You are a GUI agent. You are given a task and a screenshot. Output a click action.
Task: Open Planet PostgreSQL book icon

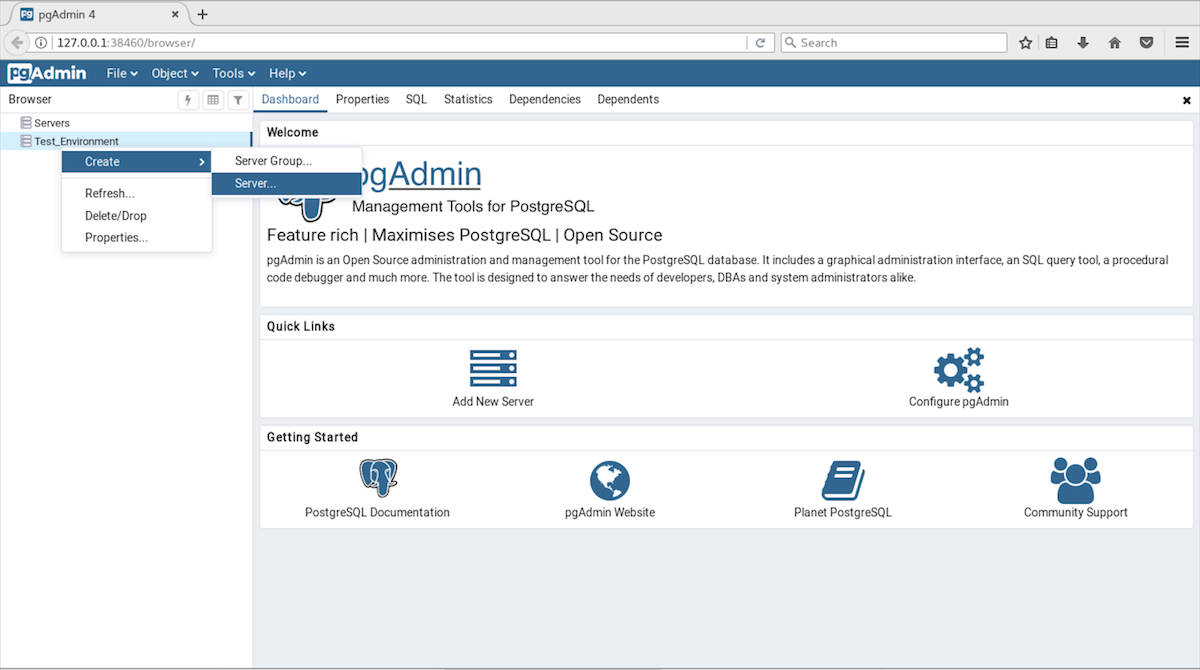pos(842,480)
